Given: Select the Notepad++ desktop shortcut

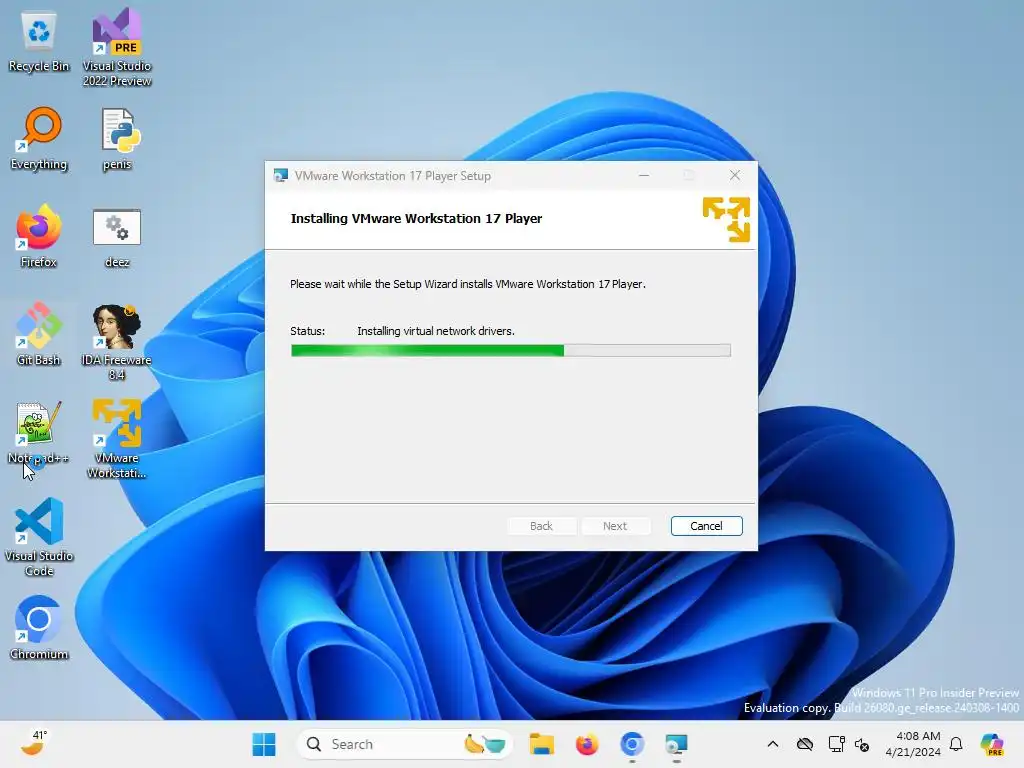Looking at the screenshot, I should point(39,432).
